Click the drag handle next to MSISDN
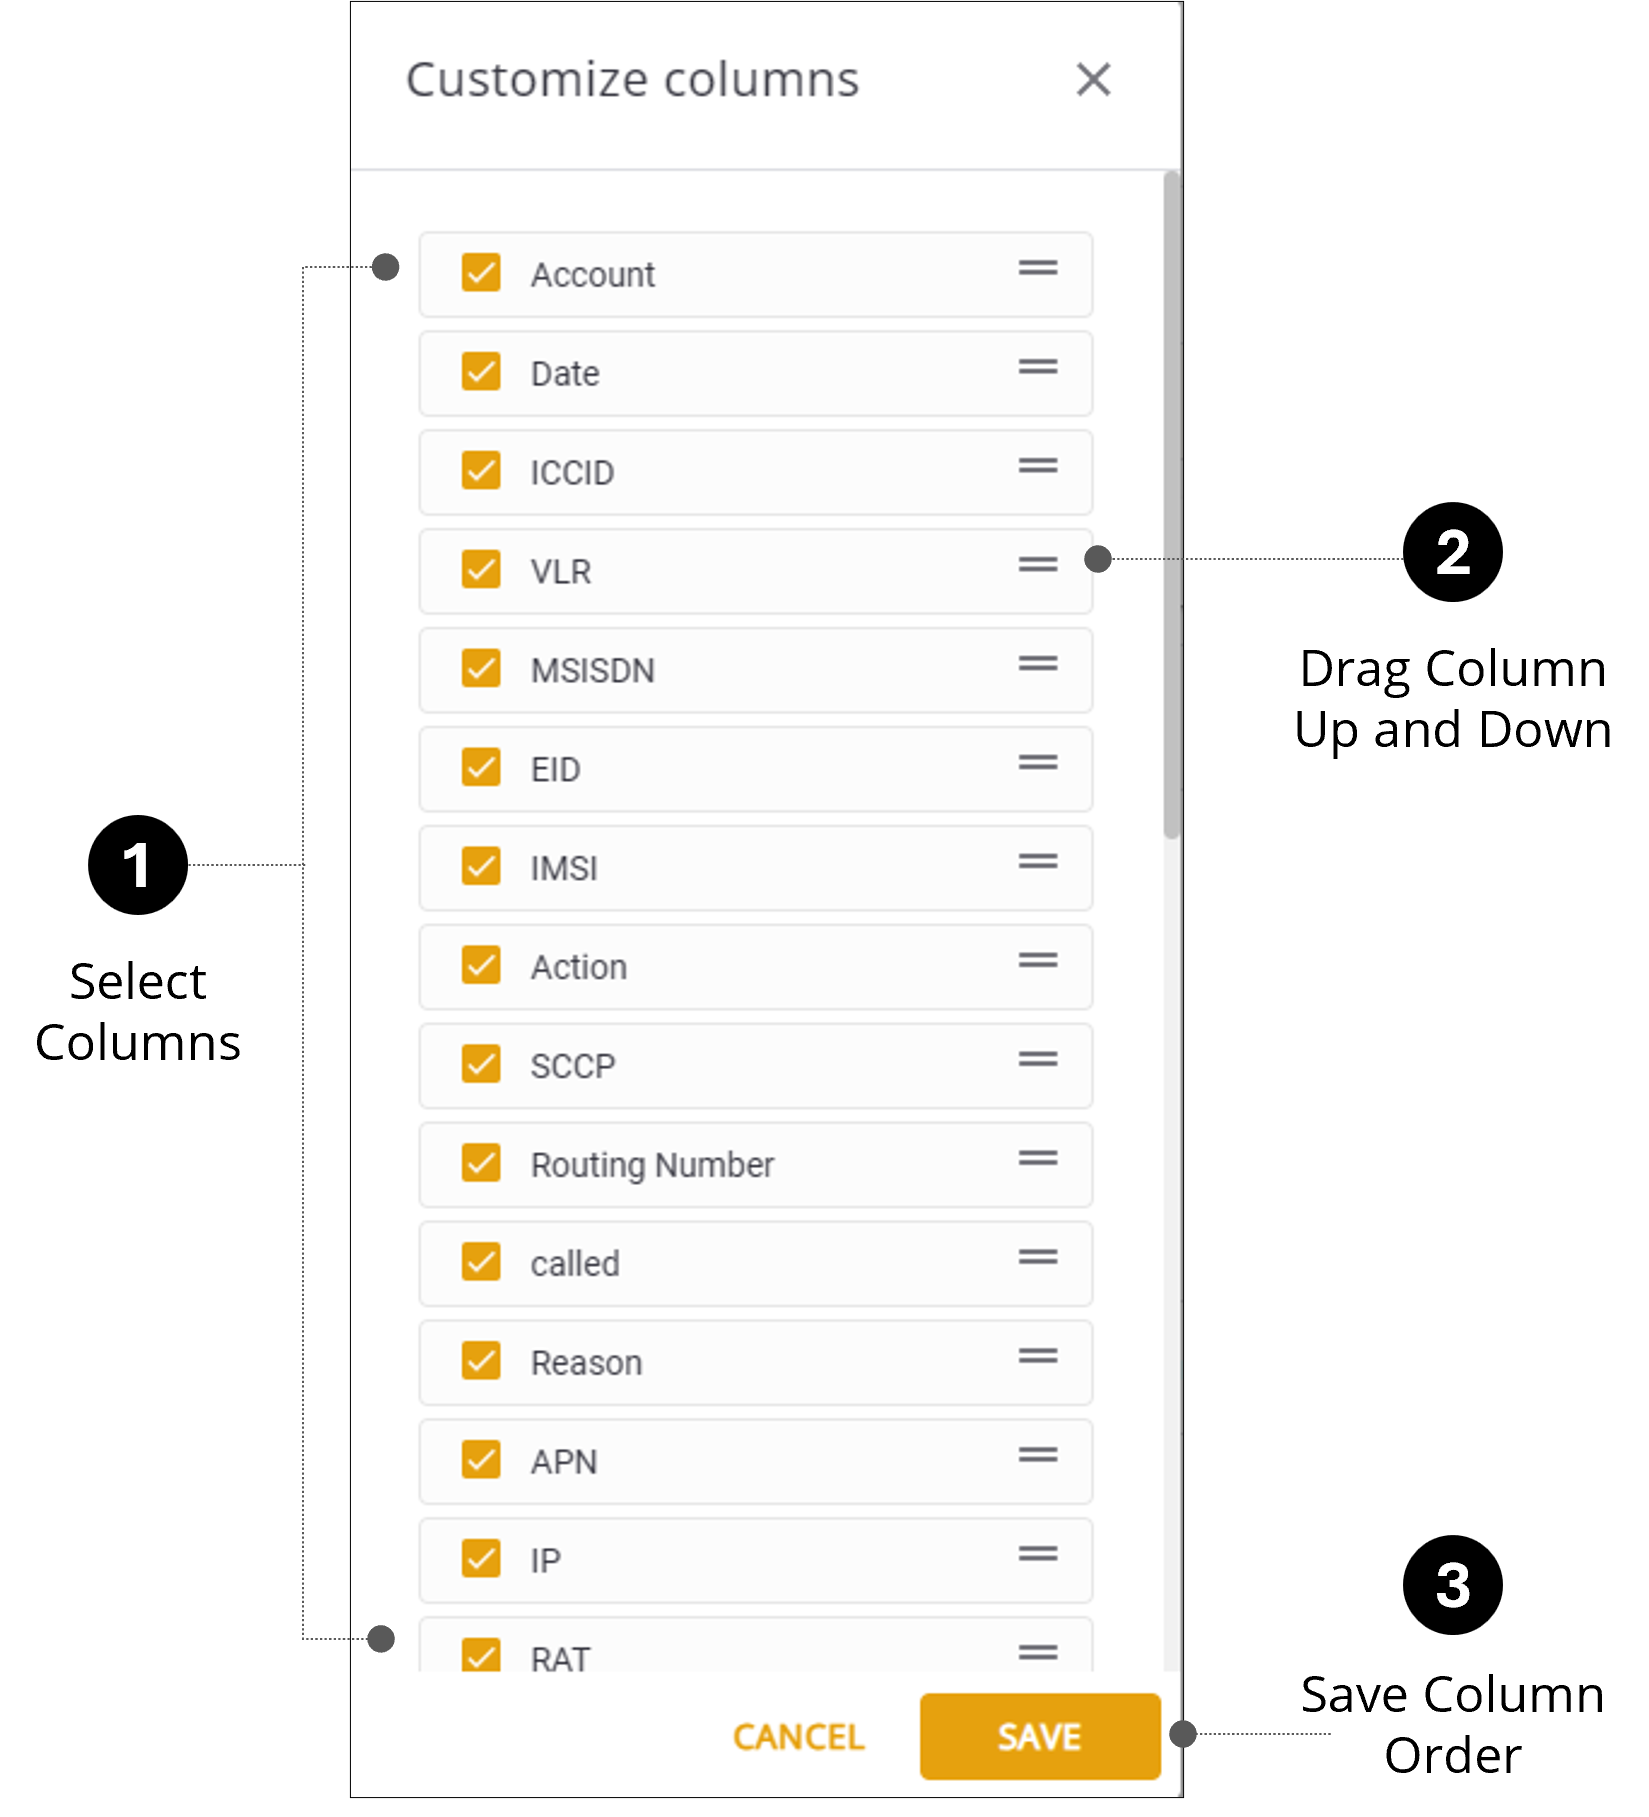1649x1817 pixels. pyautogui.click(x=1038, y=664)
